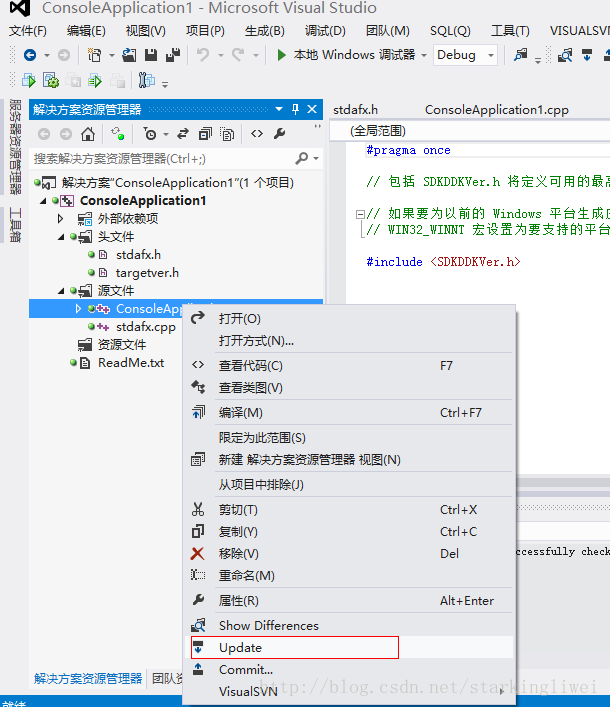Select 重命名(M) in context menu
610x707 pixels.
click(349, 576)
